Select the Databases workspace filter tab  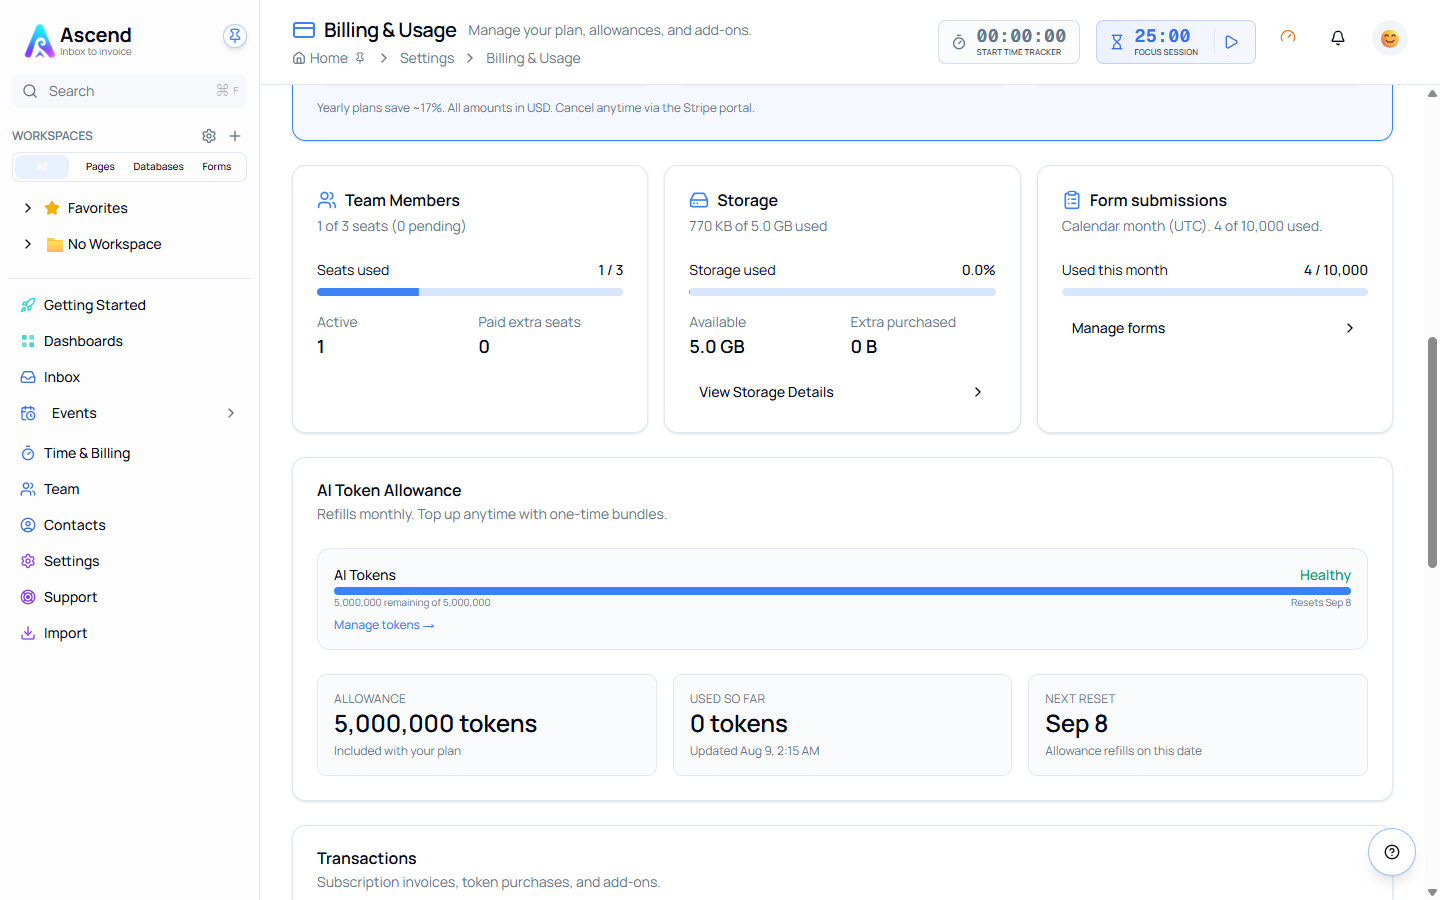coord(158,167)
